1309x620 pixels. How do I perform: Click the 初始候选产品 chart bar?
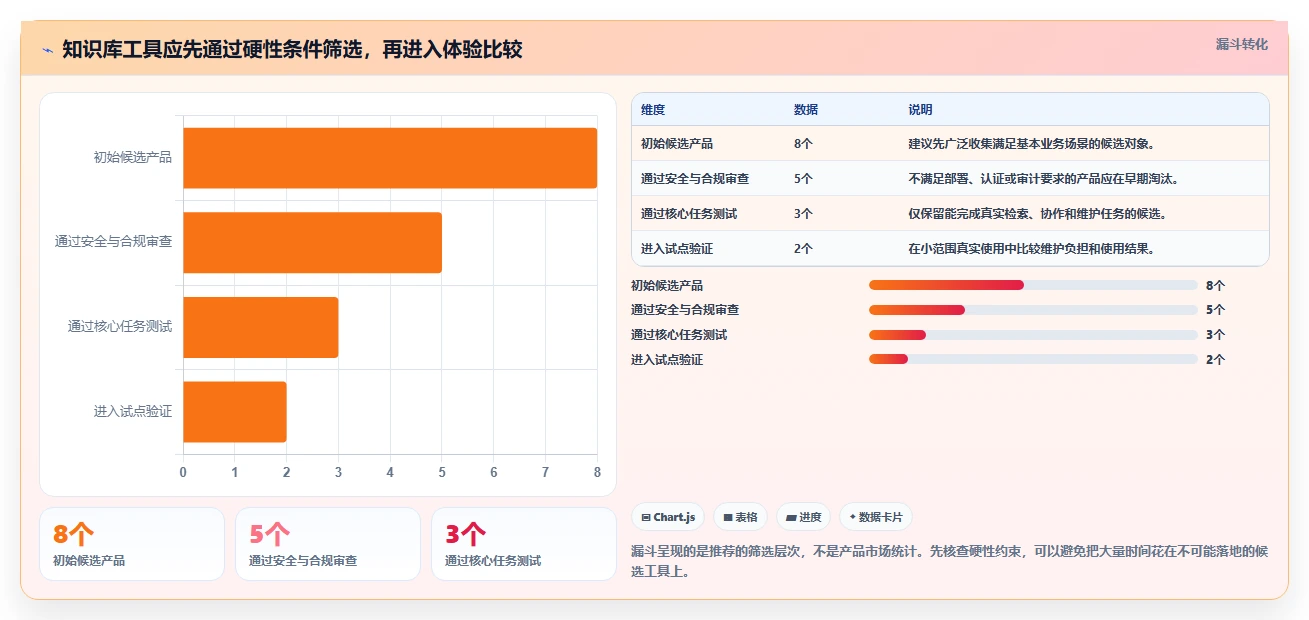point(390,158)
